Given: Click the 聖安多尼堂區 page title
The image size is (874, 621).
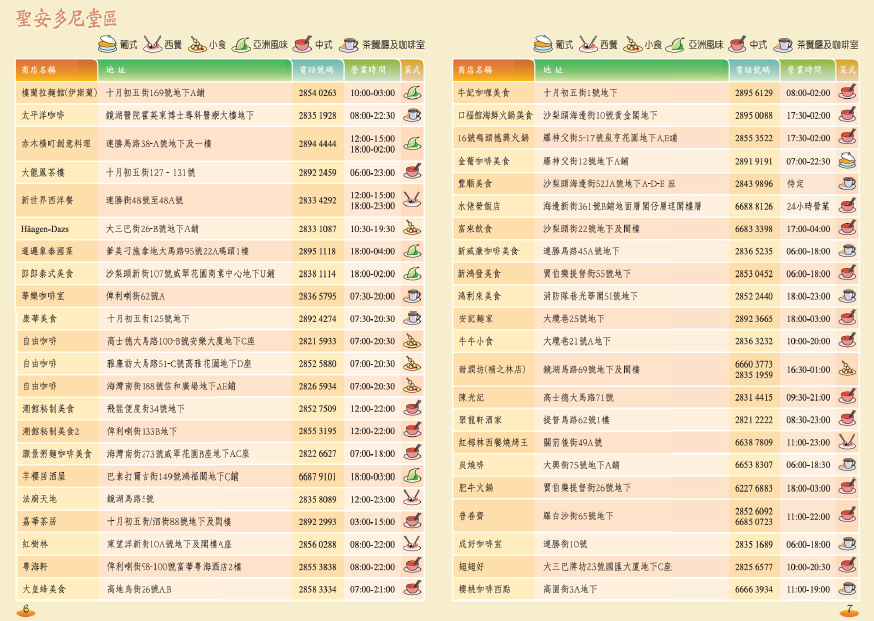Looking at the screenshot, I should (x=68, y=19).
